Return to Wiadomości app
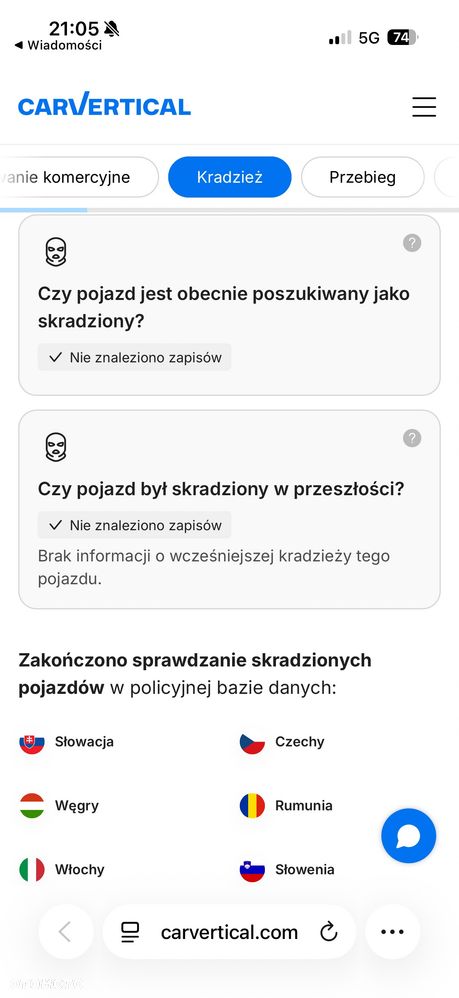The height and width of the screenshot is (998, 459). [58, 45]
